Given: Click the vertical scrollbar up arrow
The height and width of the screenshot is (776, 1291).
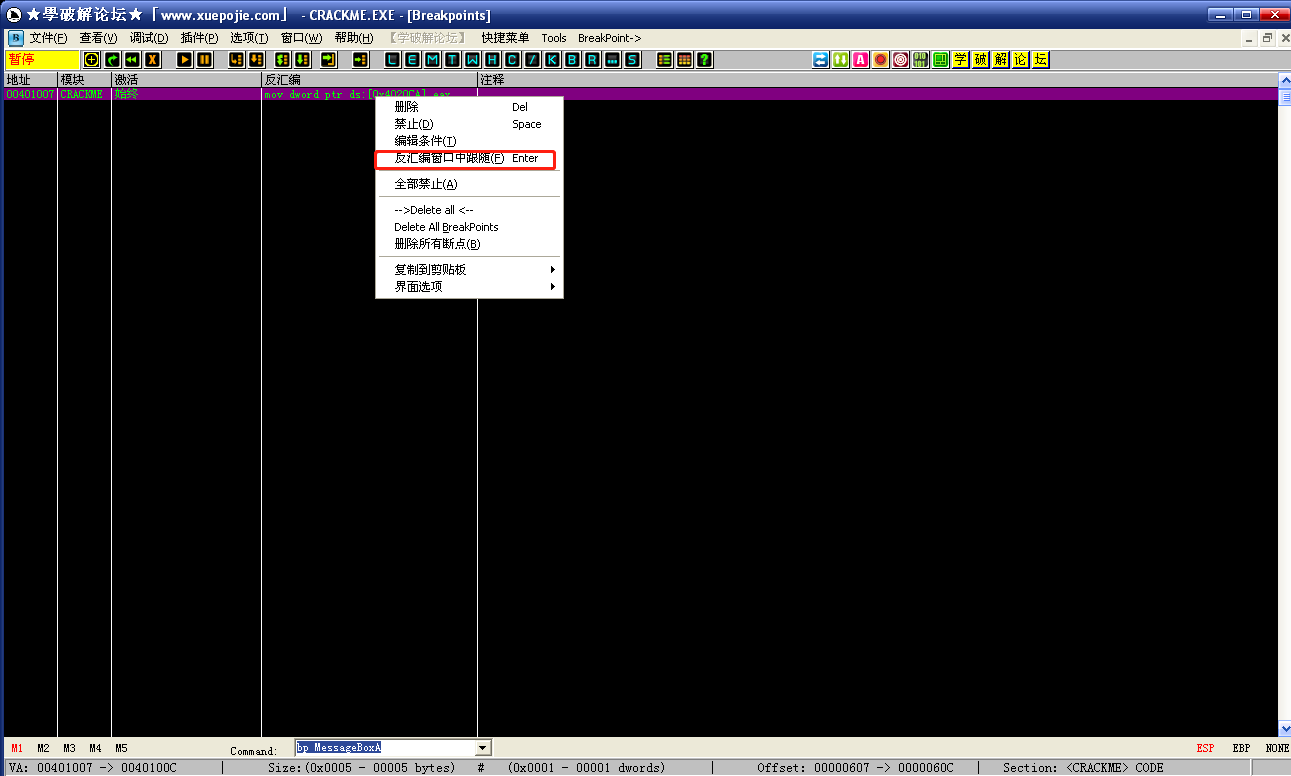Looking at the screenshot, I should [x=1284, y=80].
